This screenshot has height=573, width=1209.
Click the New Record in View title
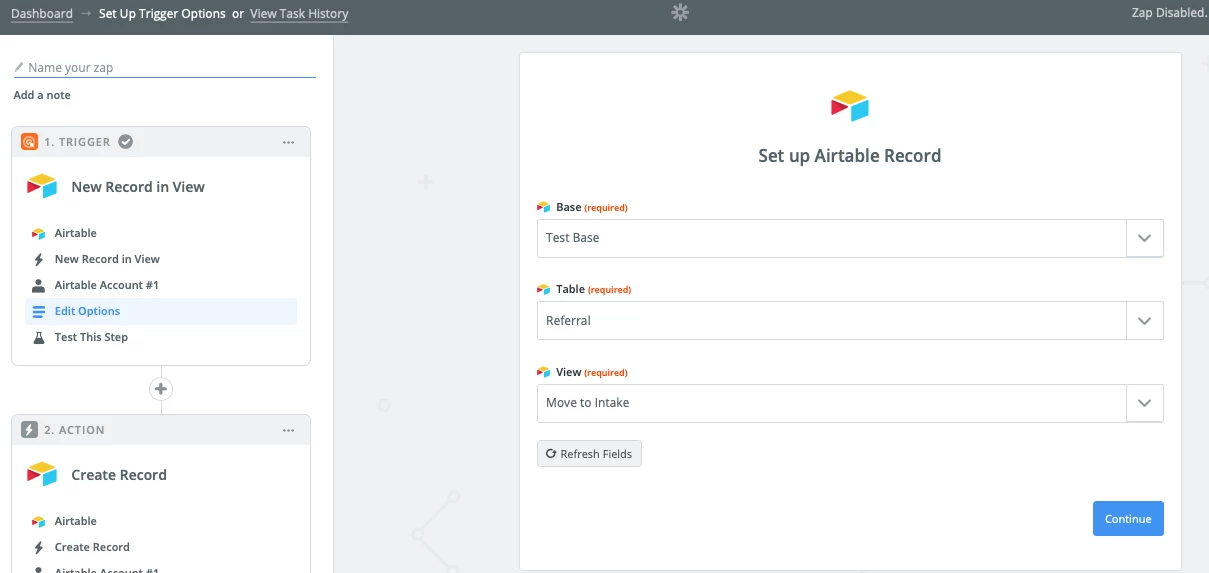[138, 187]
